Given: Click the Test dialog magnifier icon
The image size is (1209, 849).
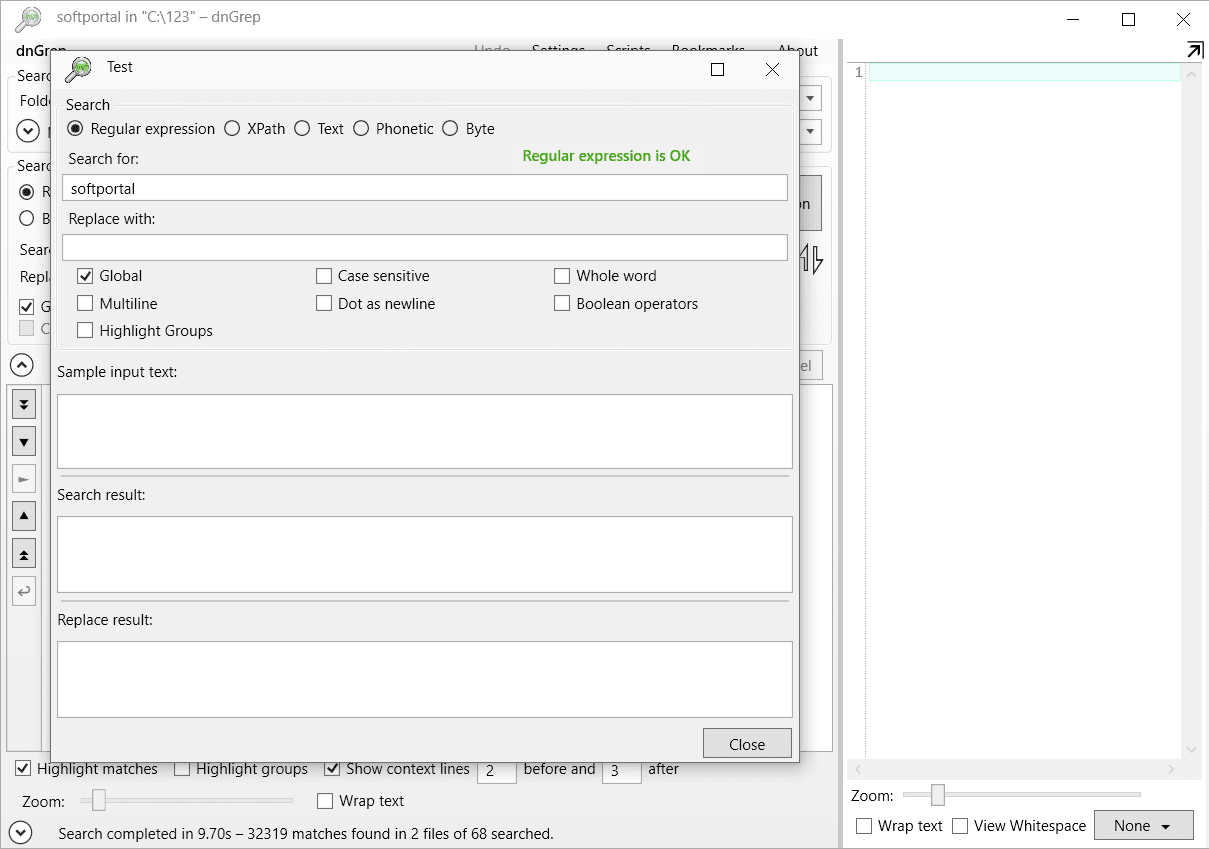Looking at the screenshot, I should 78,69.
